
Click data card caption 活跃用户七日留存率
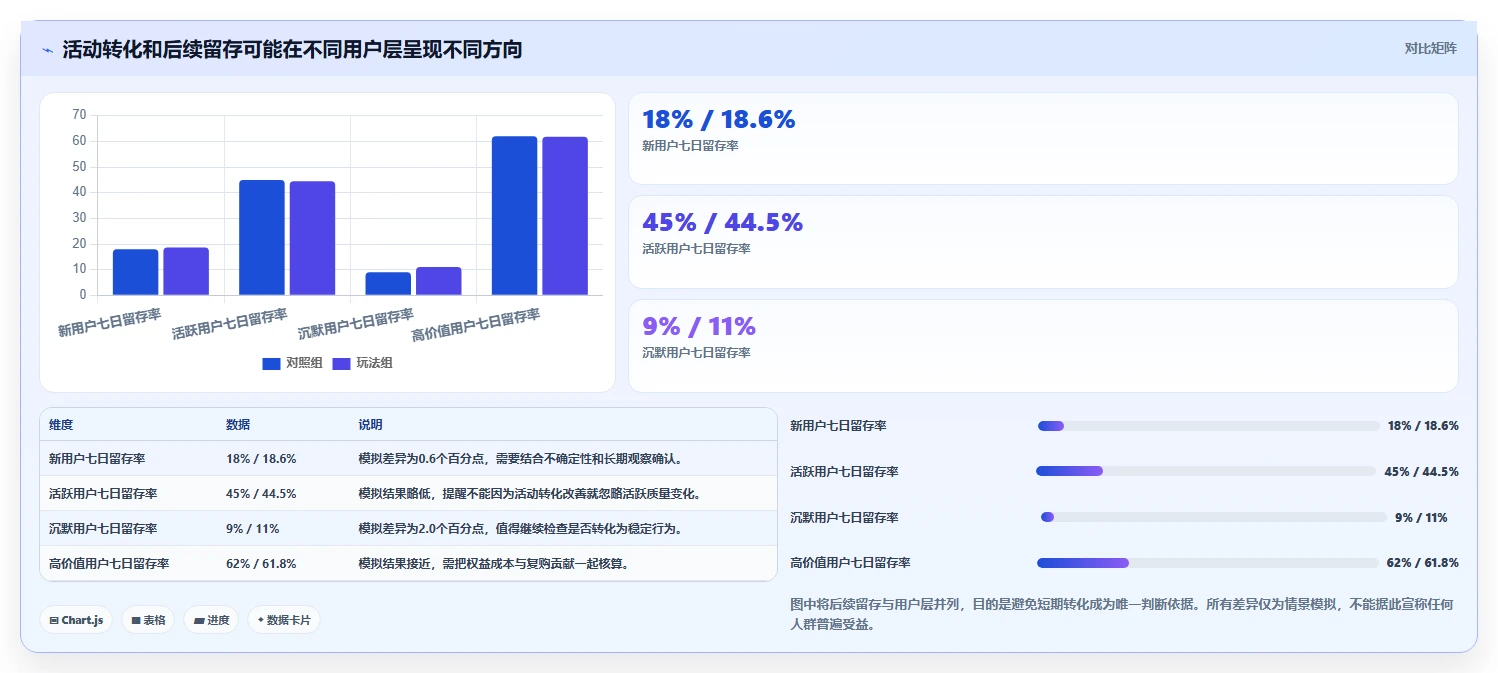(696, 249)
